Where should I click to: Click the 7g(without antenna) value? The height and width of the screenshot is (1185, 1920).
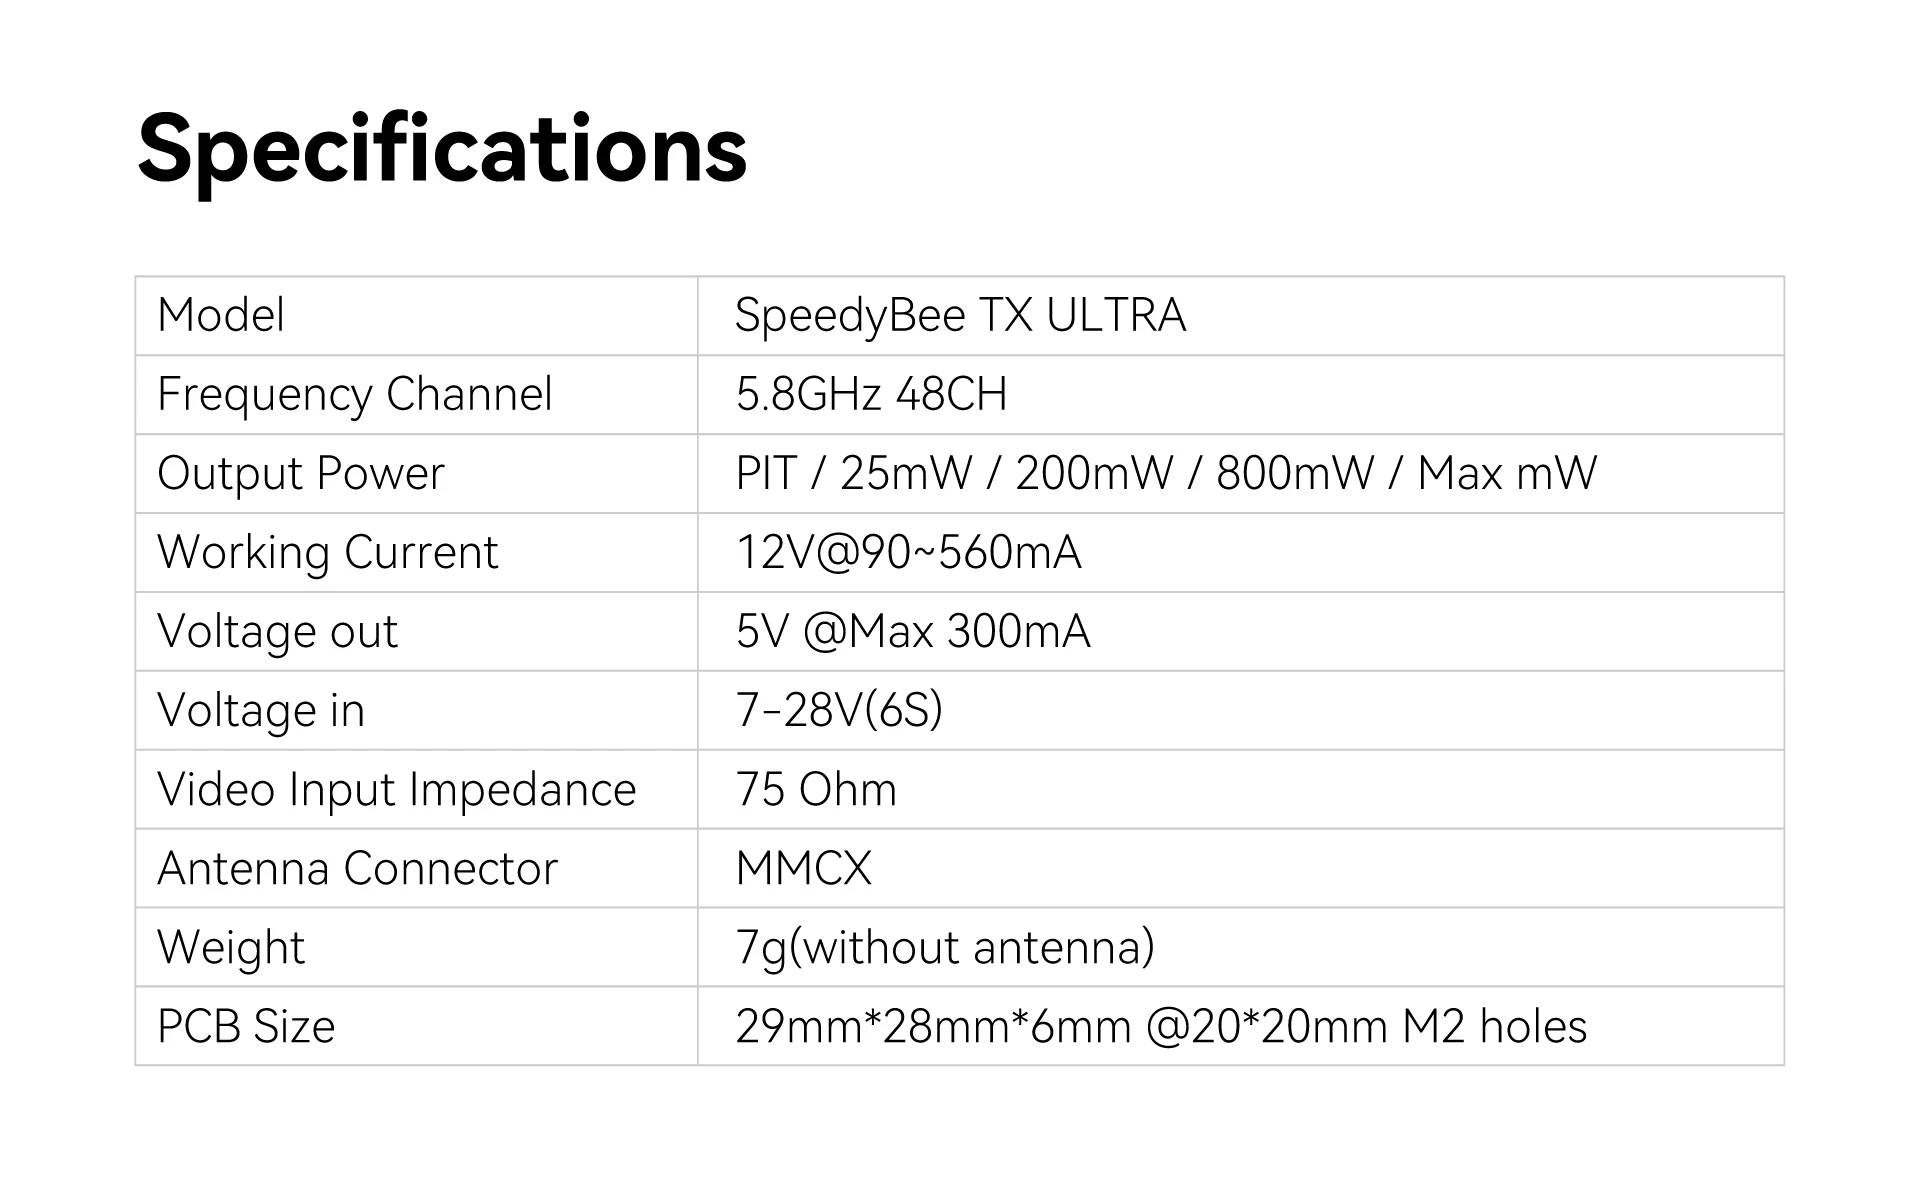tap(945, 947)
